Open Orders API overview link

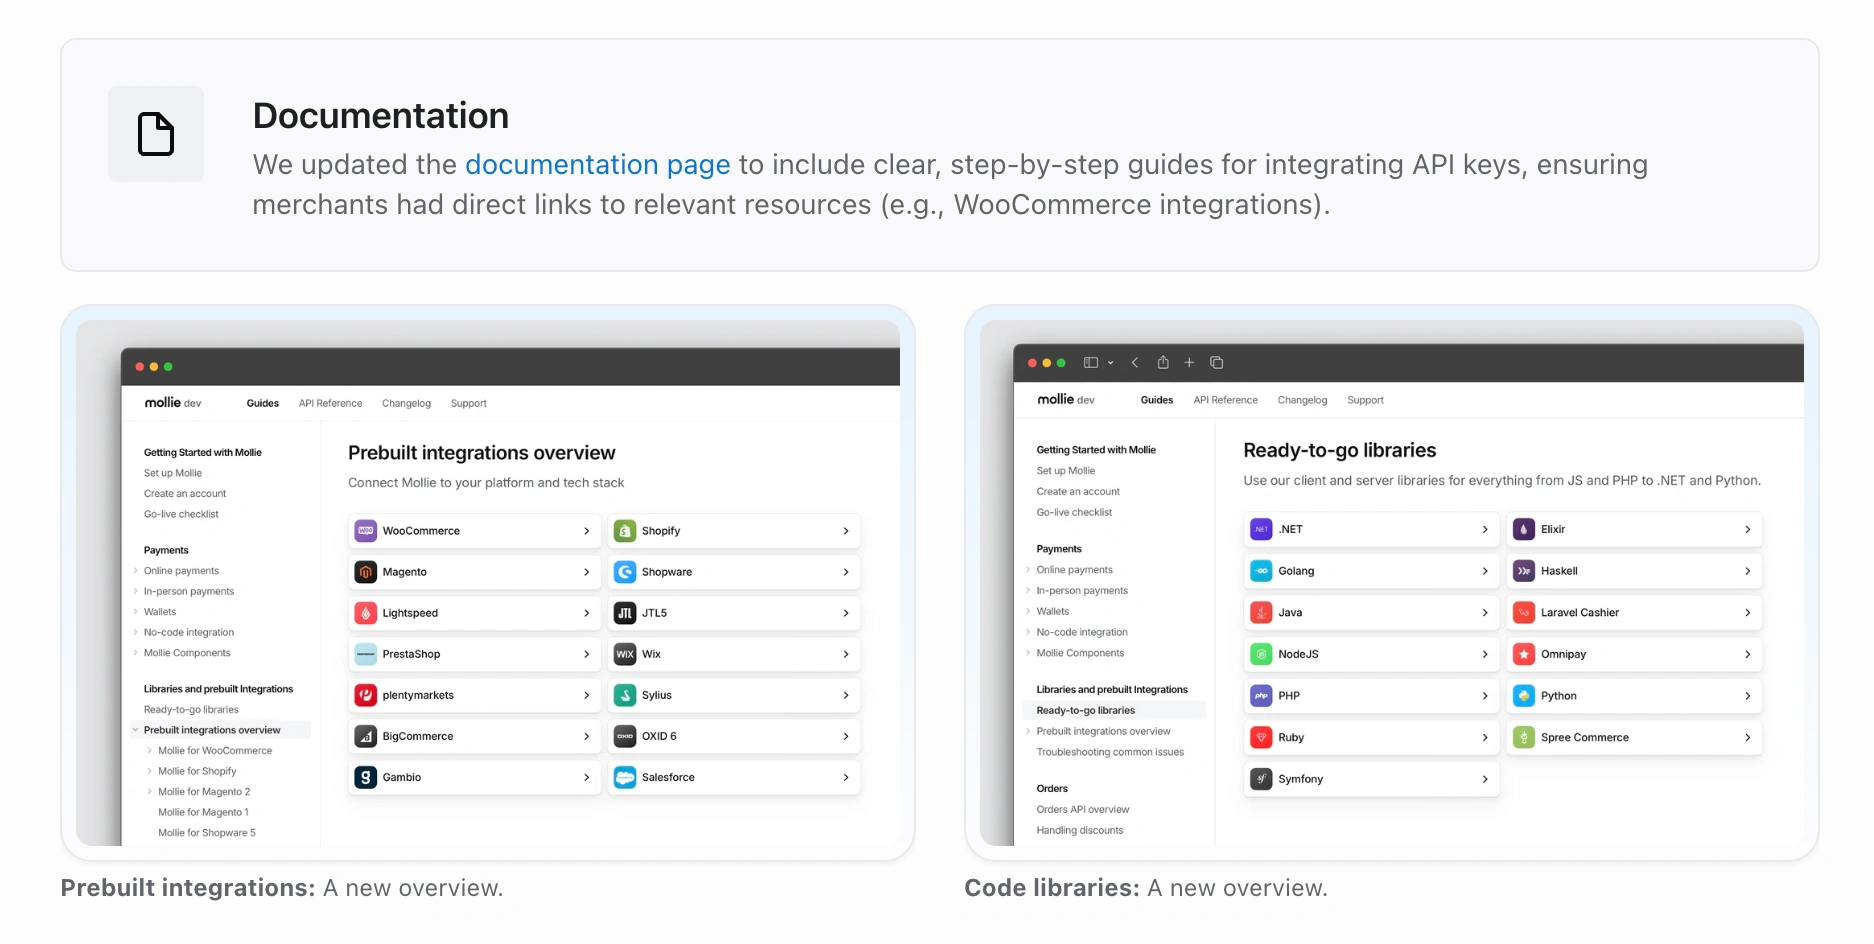pyautogui.click(x=1083, y=809)
